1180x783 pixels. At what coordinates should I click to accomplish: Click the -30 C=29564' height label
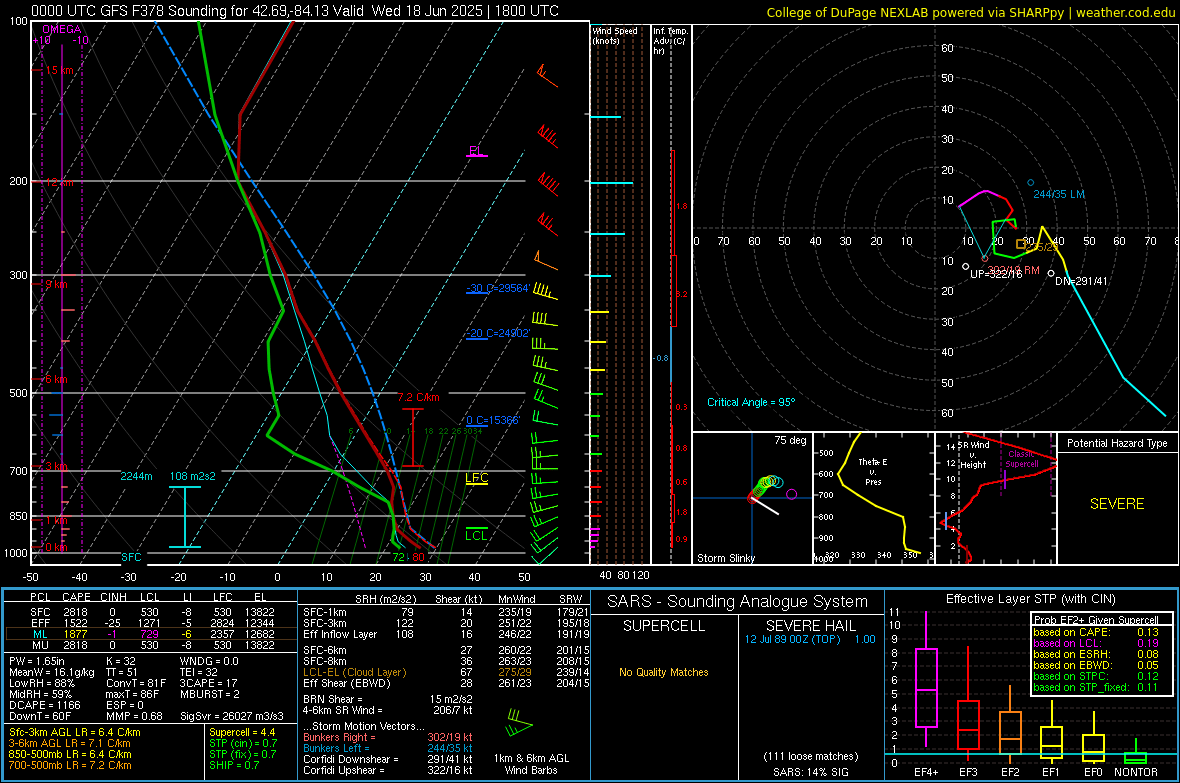pyautogui.click(x=498, y=288)
